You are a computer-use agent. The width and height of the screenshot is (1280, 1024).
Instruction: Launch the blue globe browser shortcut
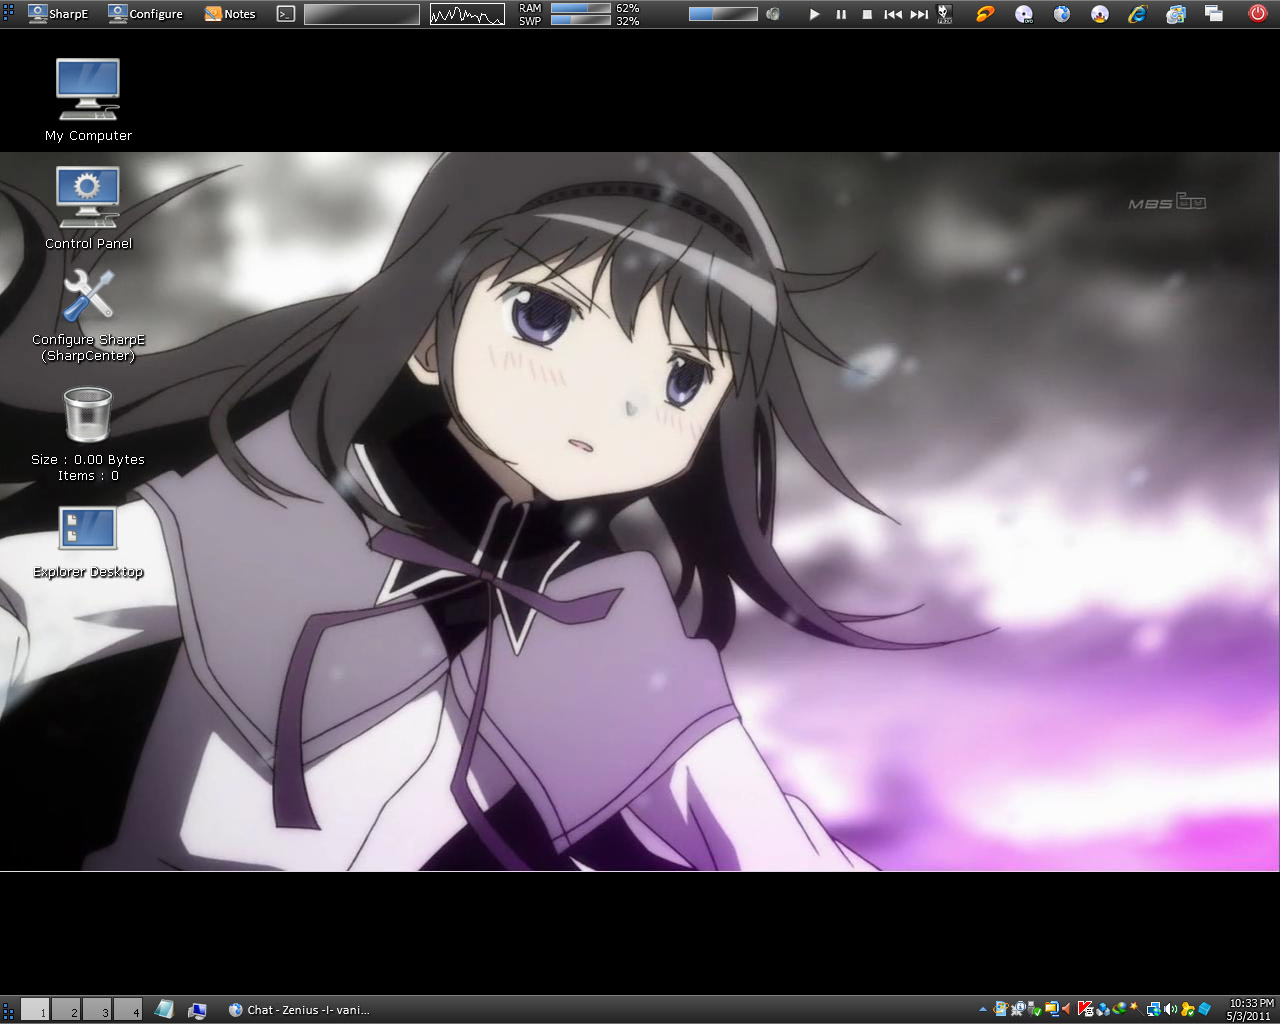click(1062, 14)
